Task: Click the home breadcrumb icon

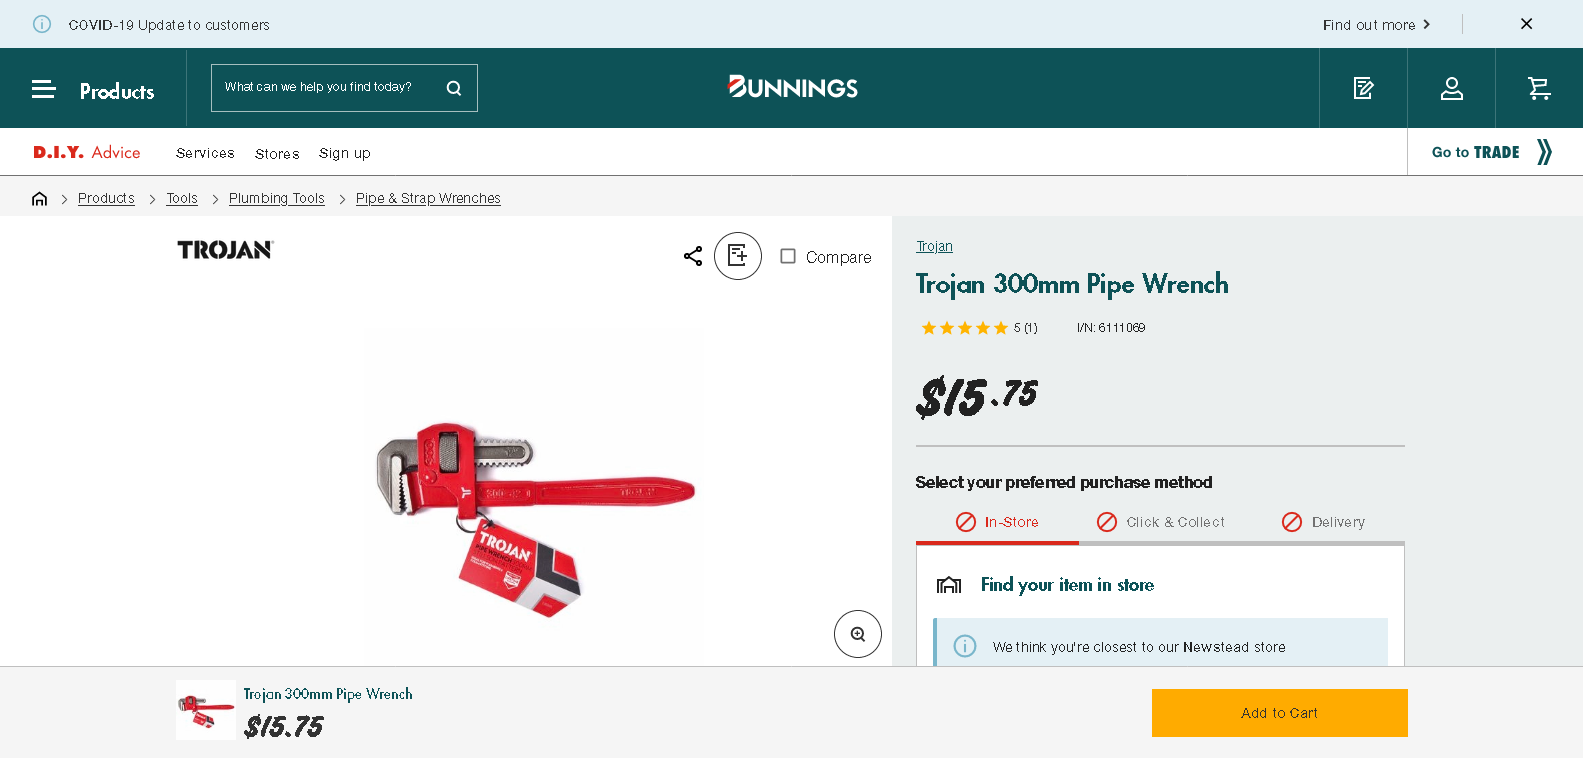Action: (39, 198)
